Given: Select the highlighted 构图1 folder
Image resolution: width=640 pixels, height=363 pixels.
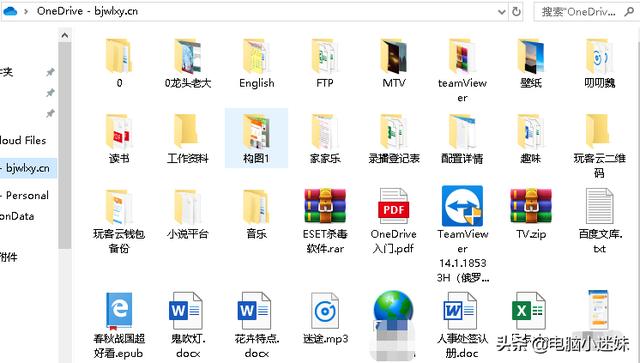Looking at the screenshot, I should pos(256,138).
